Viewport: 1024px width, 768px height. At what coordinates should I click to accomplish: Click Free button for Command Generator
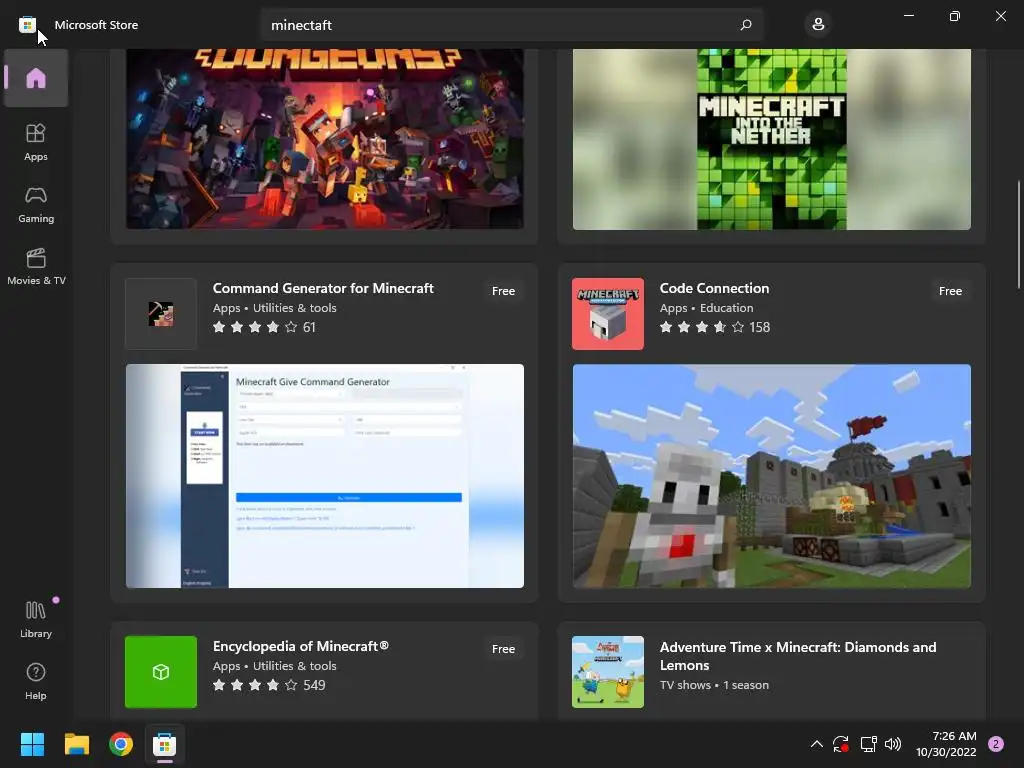tap(504, 291)
